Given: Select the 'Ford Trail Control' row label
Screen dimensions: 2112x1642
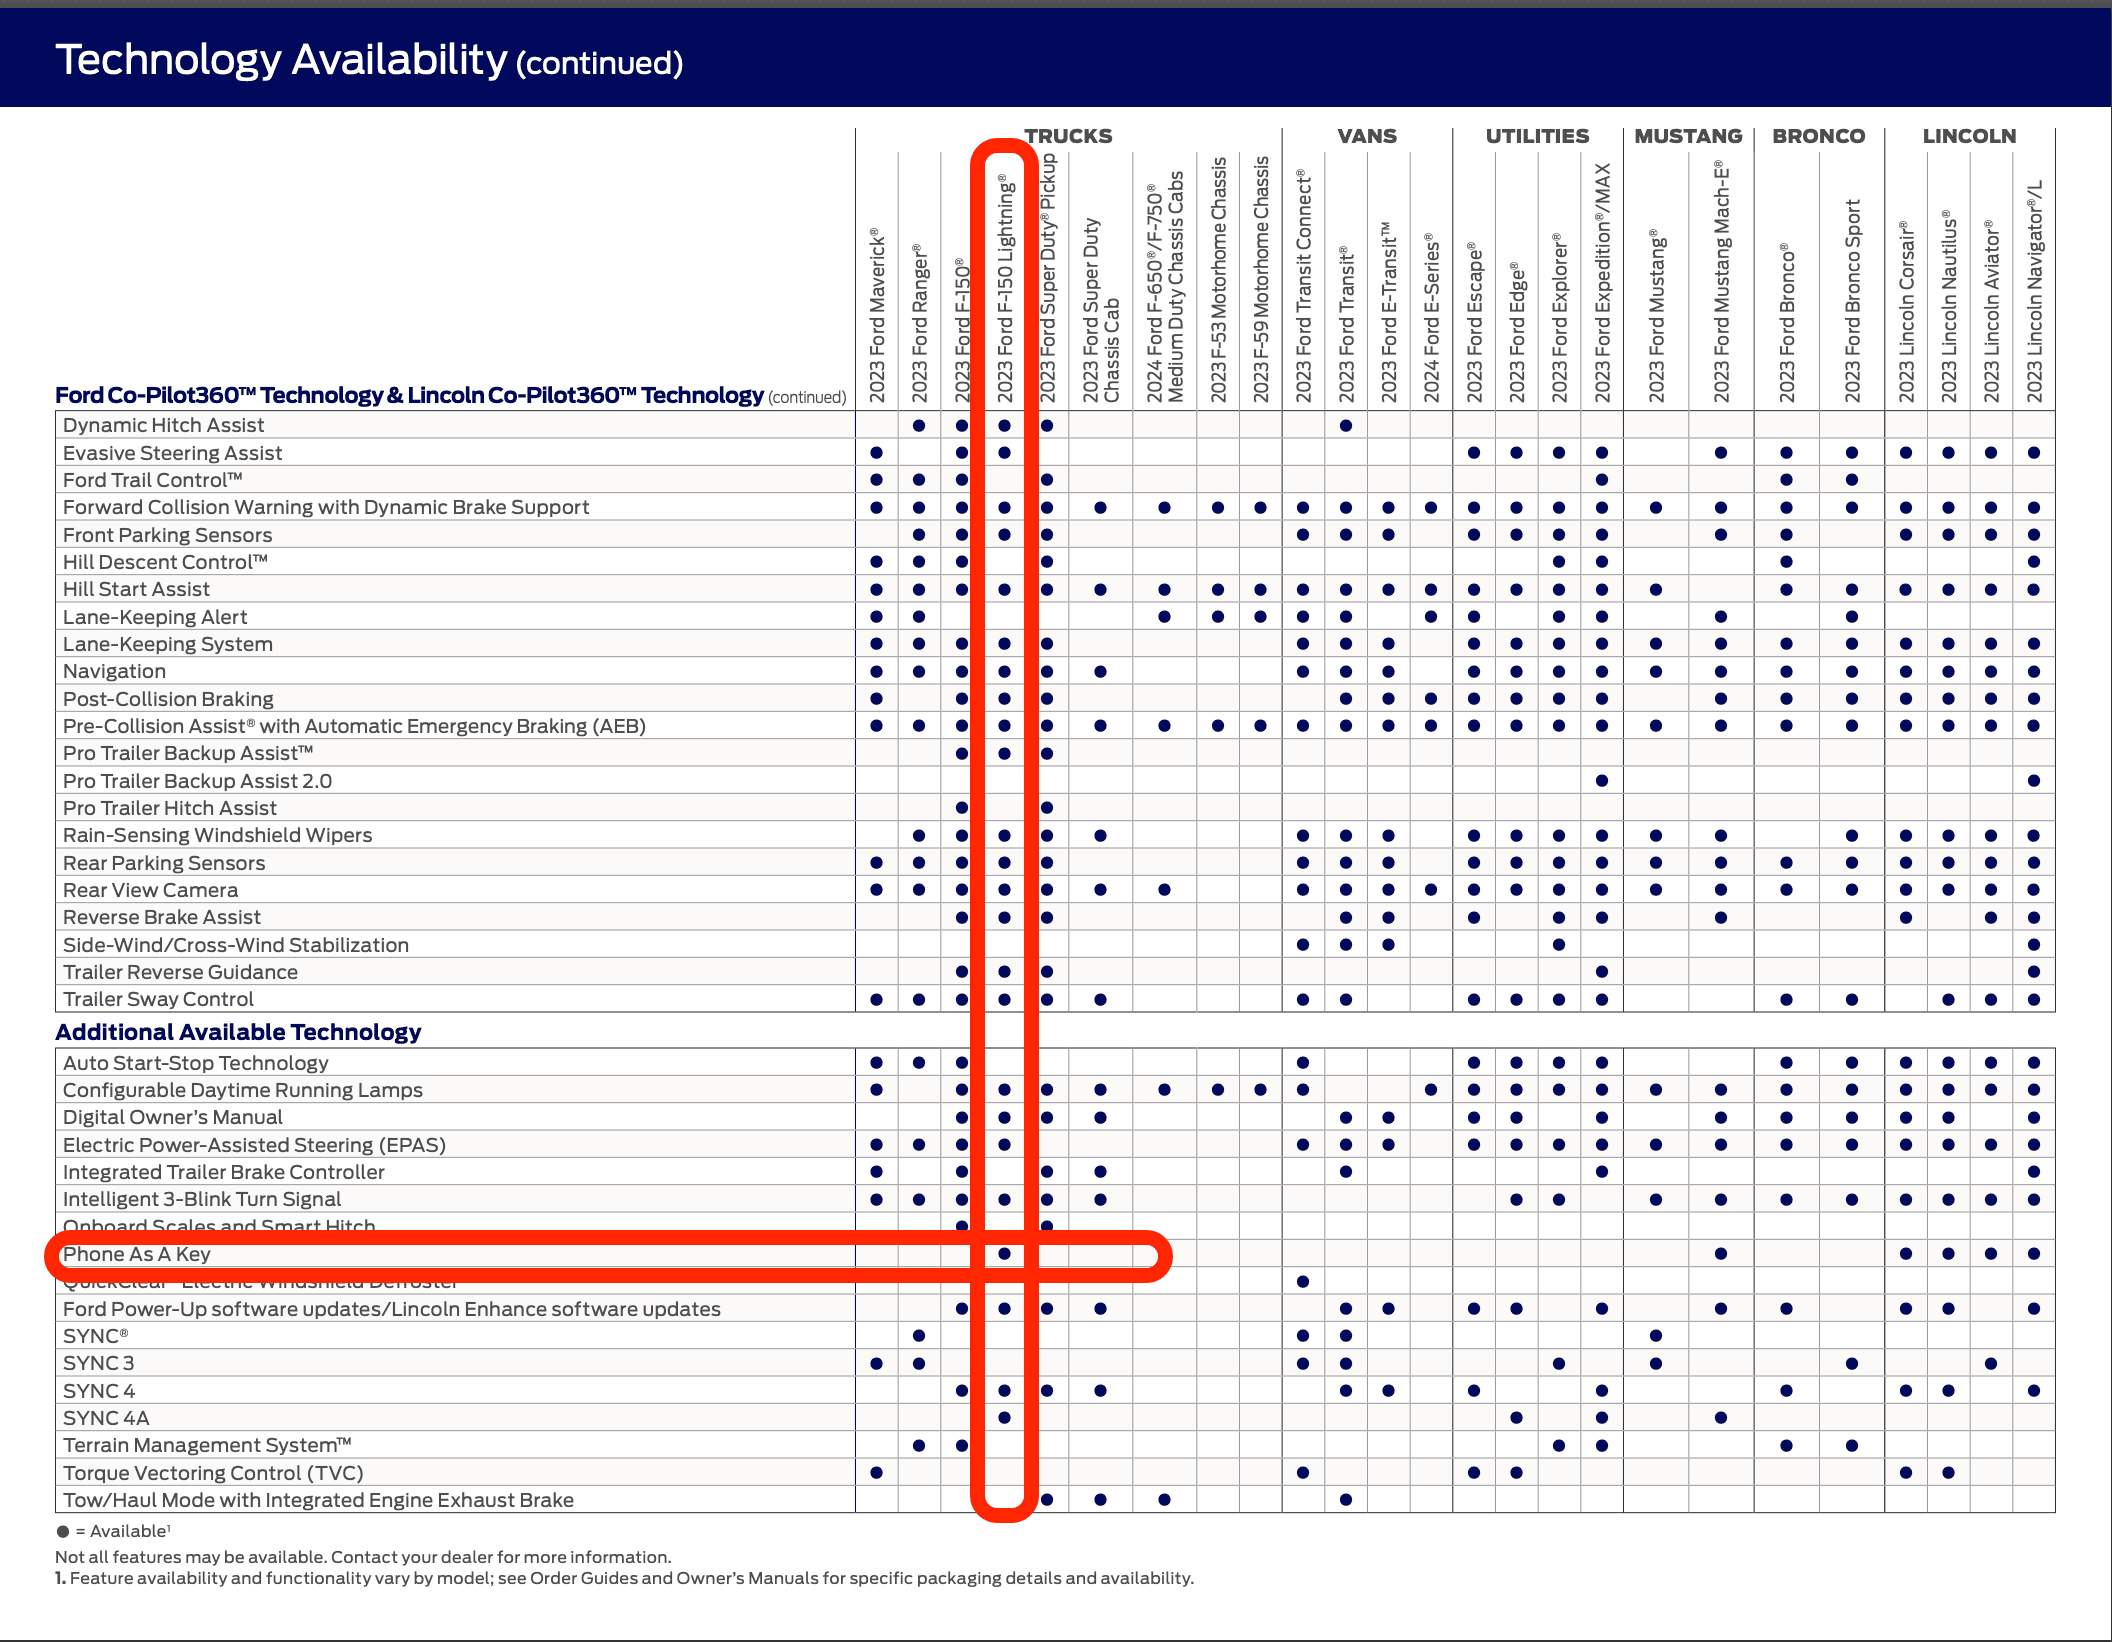Looking at the screenshot, I should click(x=153, y=480).
